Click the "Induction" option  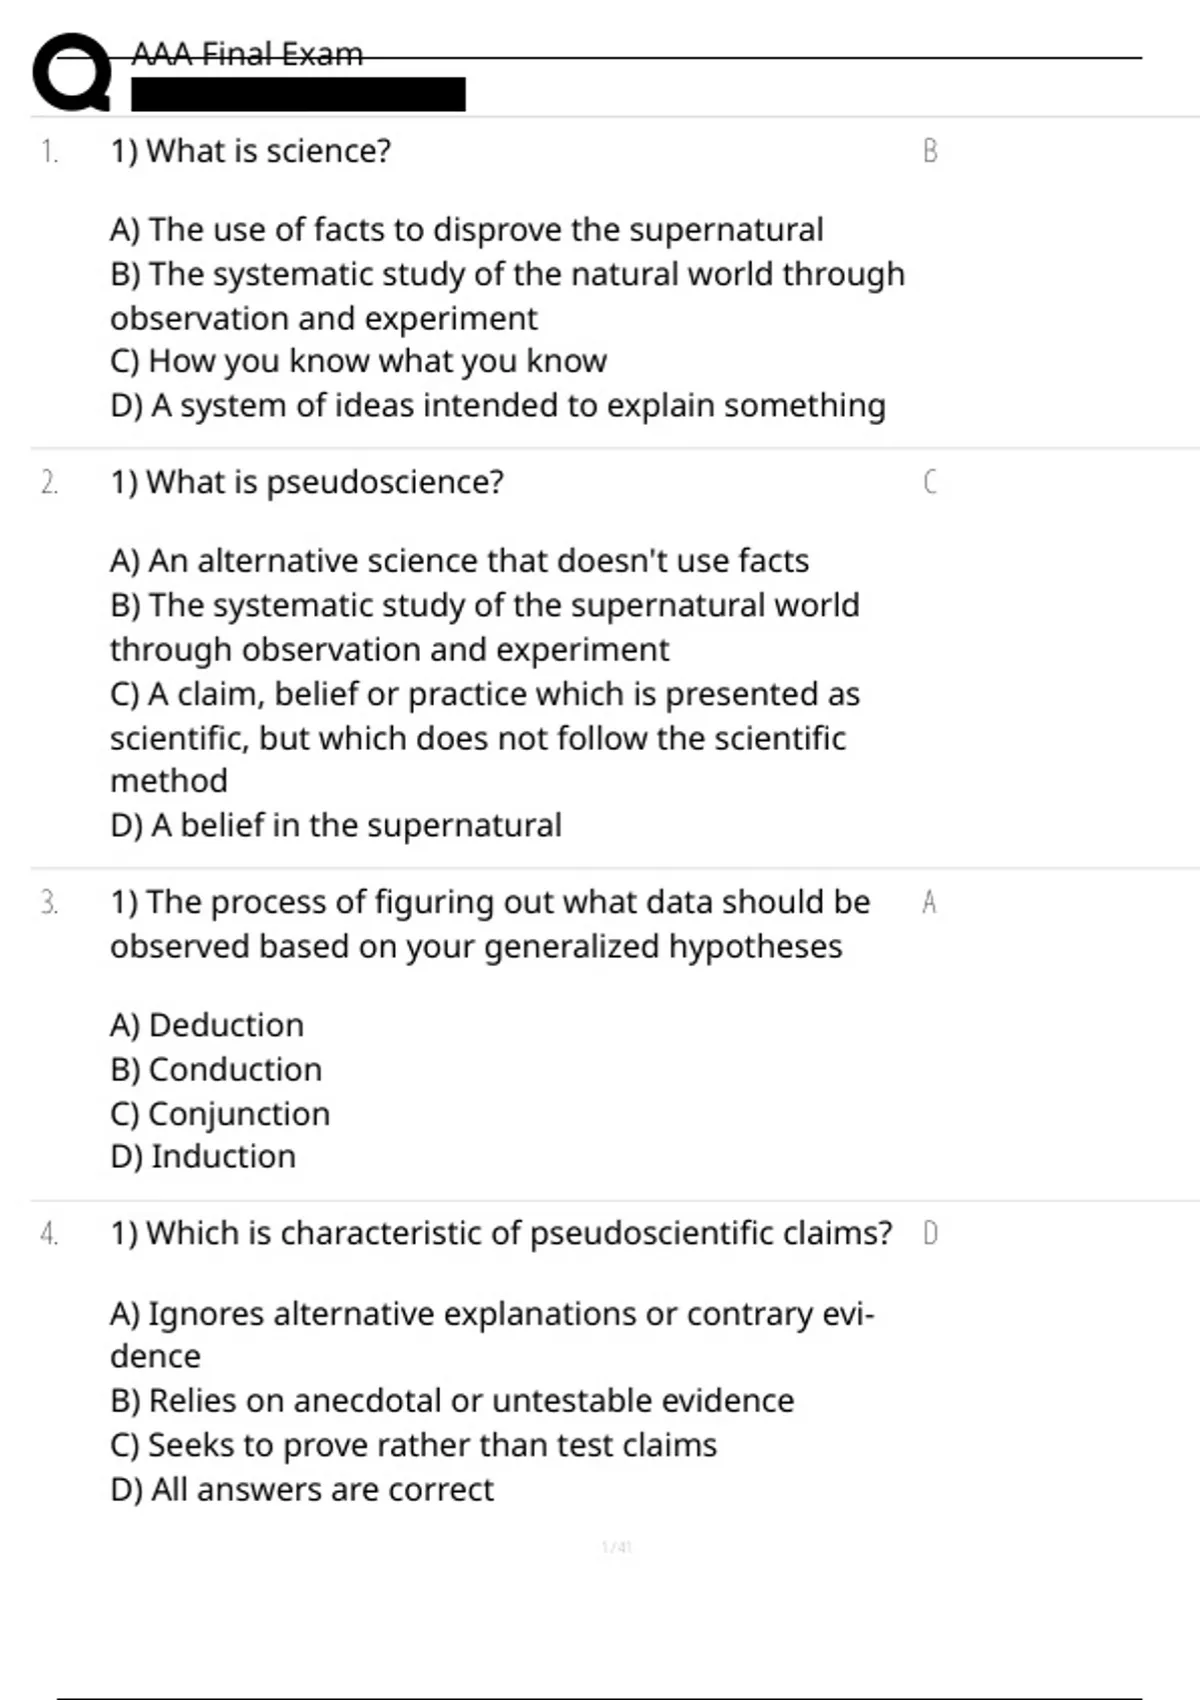(x=203, y=1157)
